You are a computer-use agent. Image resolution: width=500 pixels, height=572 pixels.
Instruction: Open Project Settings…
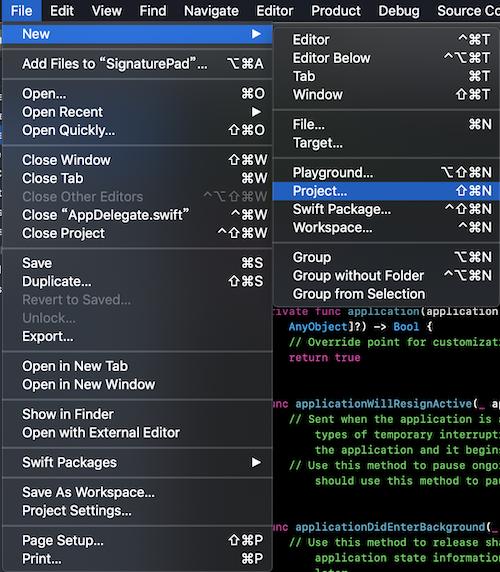(137, 511)
